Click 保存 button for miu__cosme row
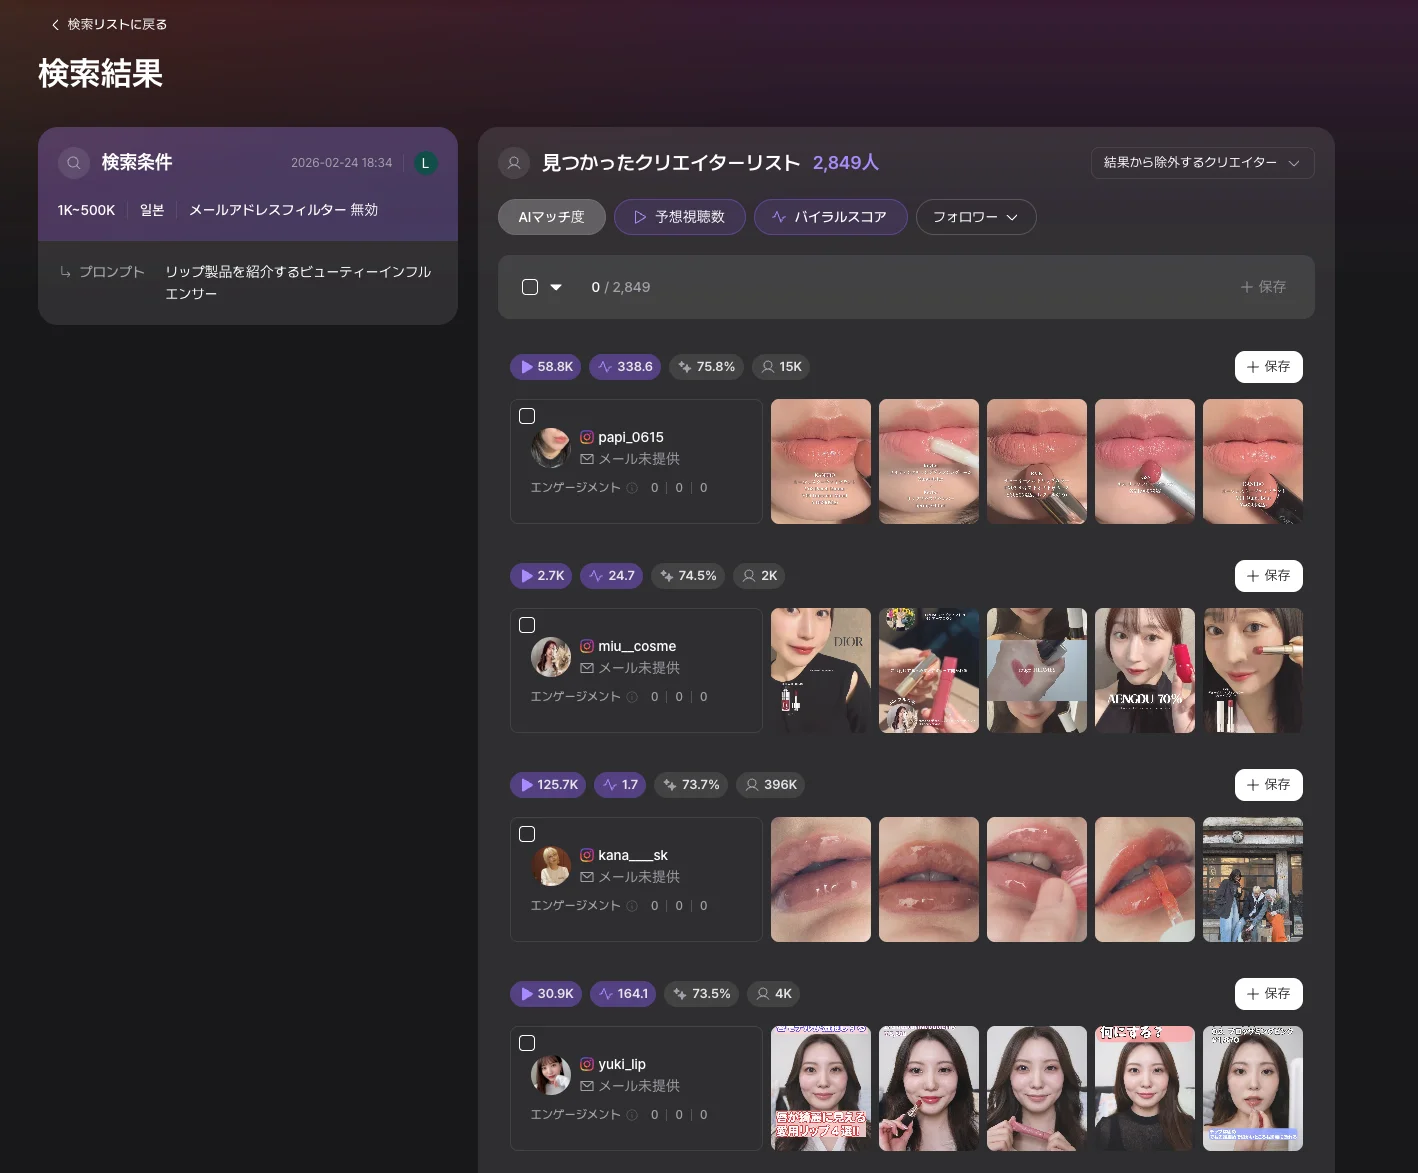 [1268, 576]
